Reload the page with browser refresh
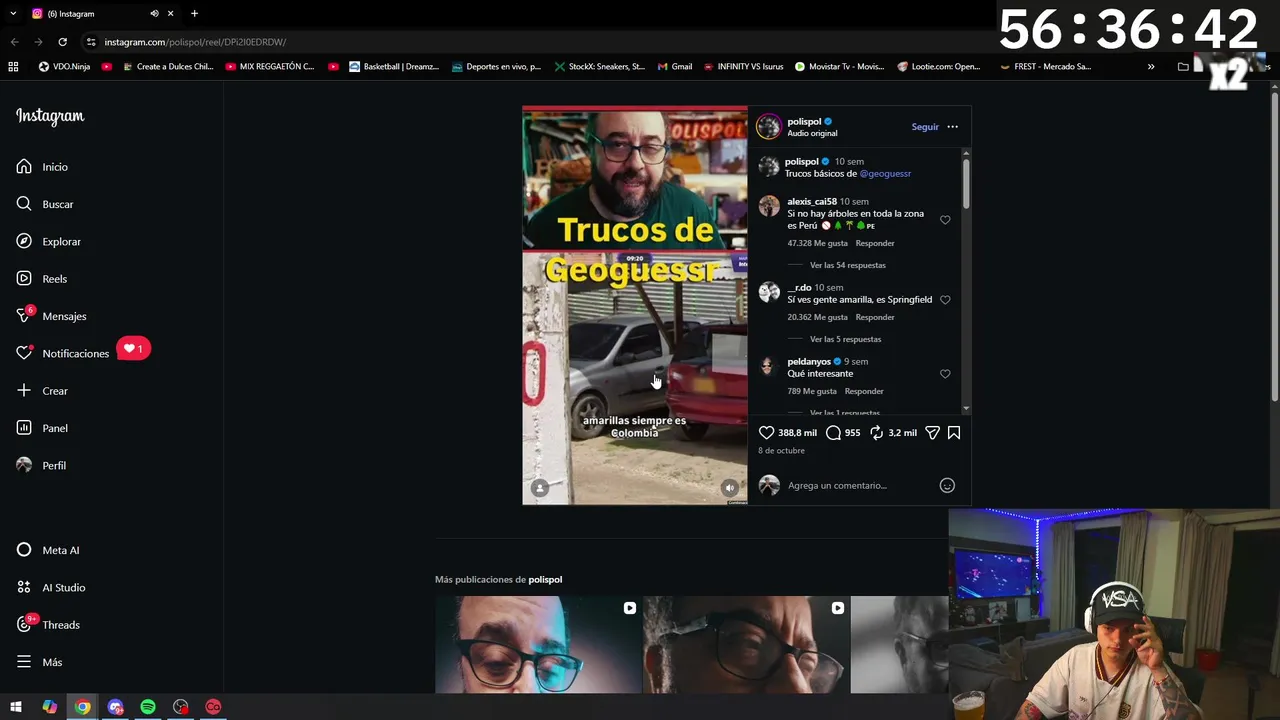Viewport: 1280px width, 720px height. tap(62, 42)
